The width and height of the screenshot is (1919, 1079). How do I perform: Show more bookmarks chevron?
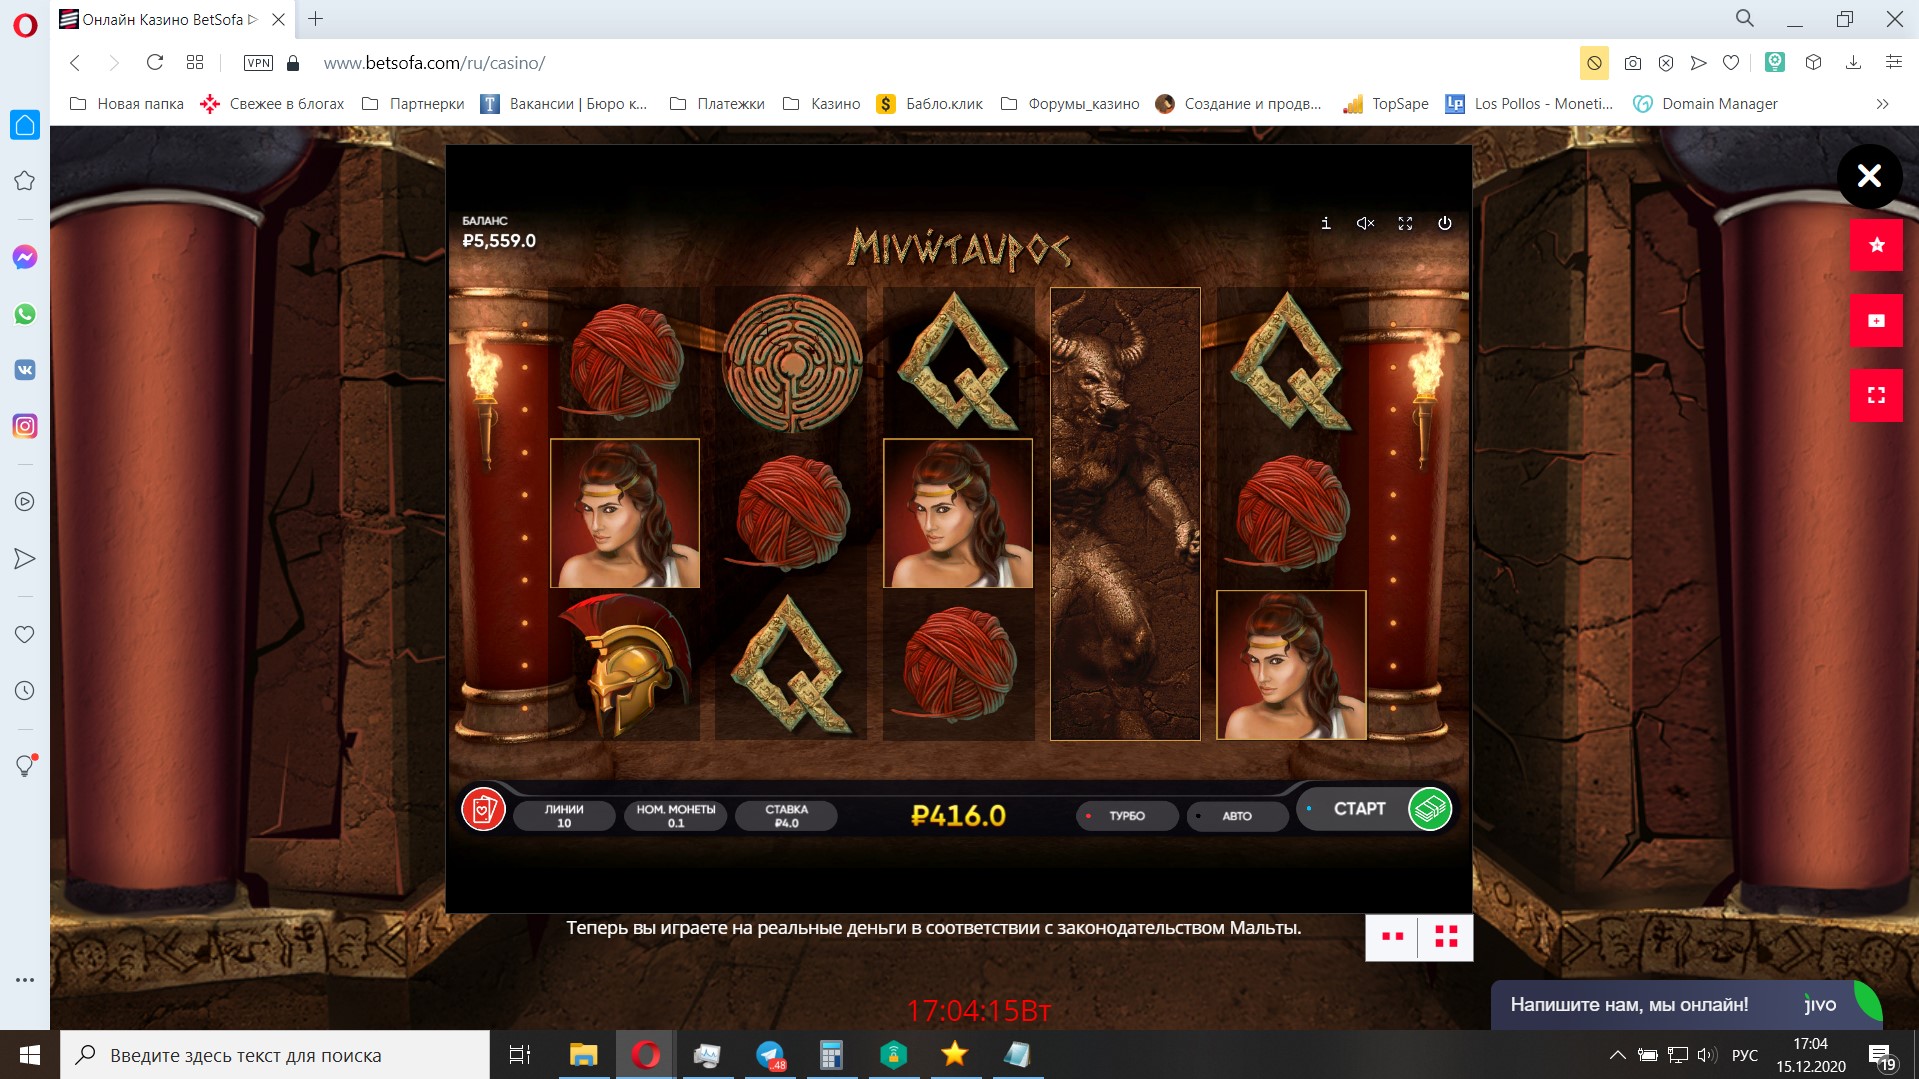pyautogui.click(x=1883, y=104)
